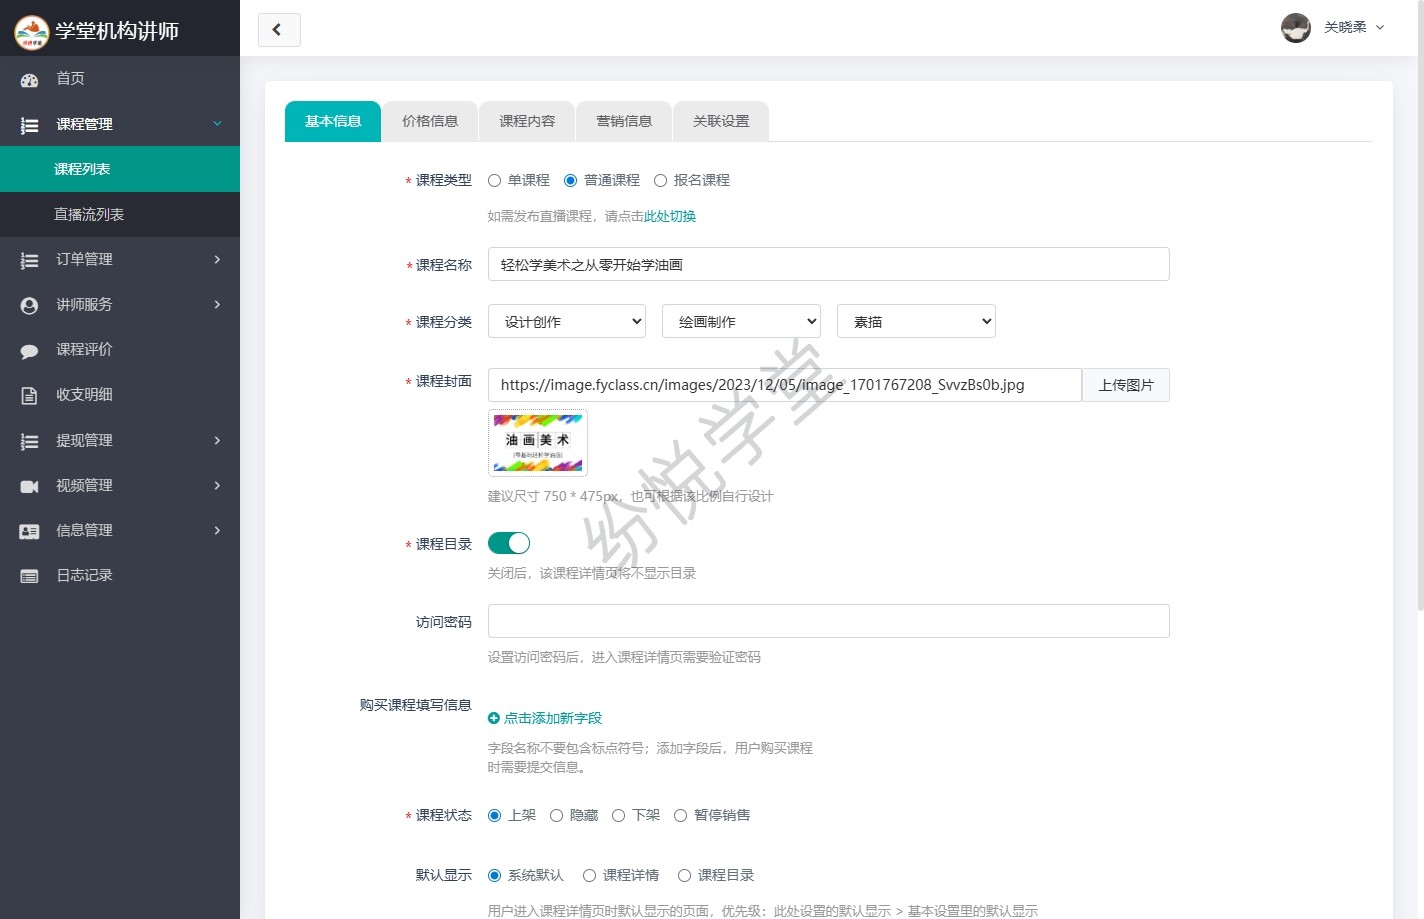Click the income details document icon
The height and width of the screenshot is (919, 1424).
point(29,395)
